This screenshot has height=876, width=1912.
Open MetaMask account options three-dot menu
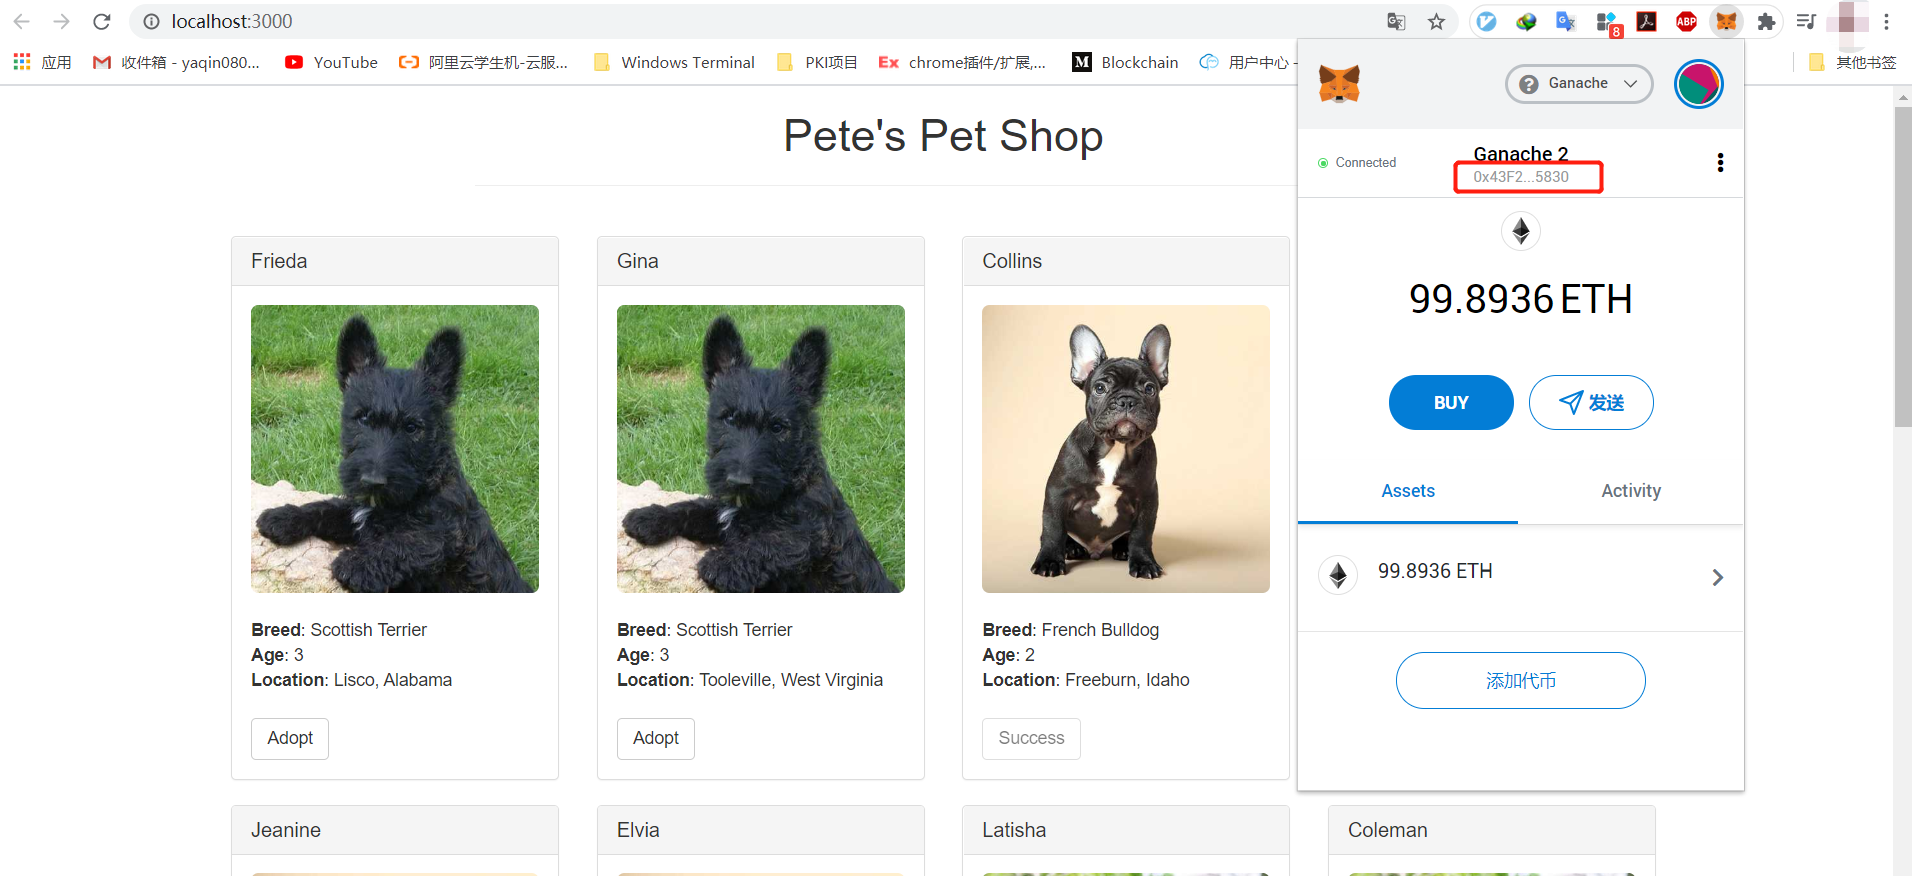pyautogui.click(x=1720, y=163)
